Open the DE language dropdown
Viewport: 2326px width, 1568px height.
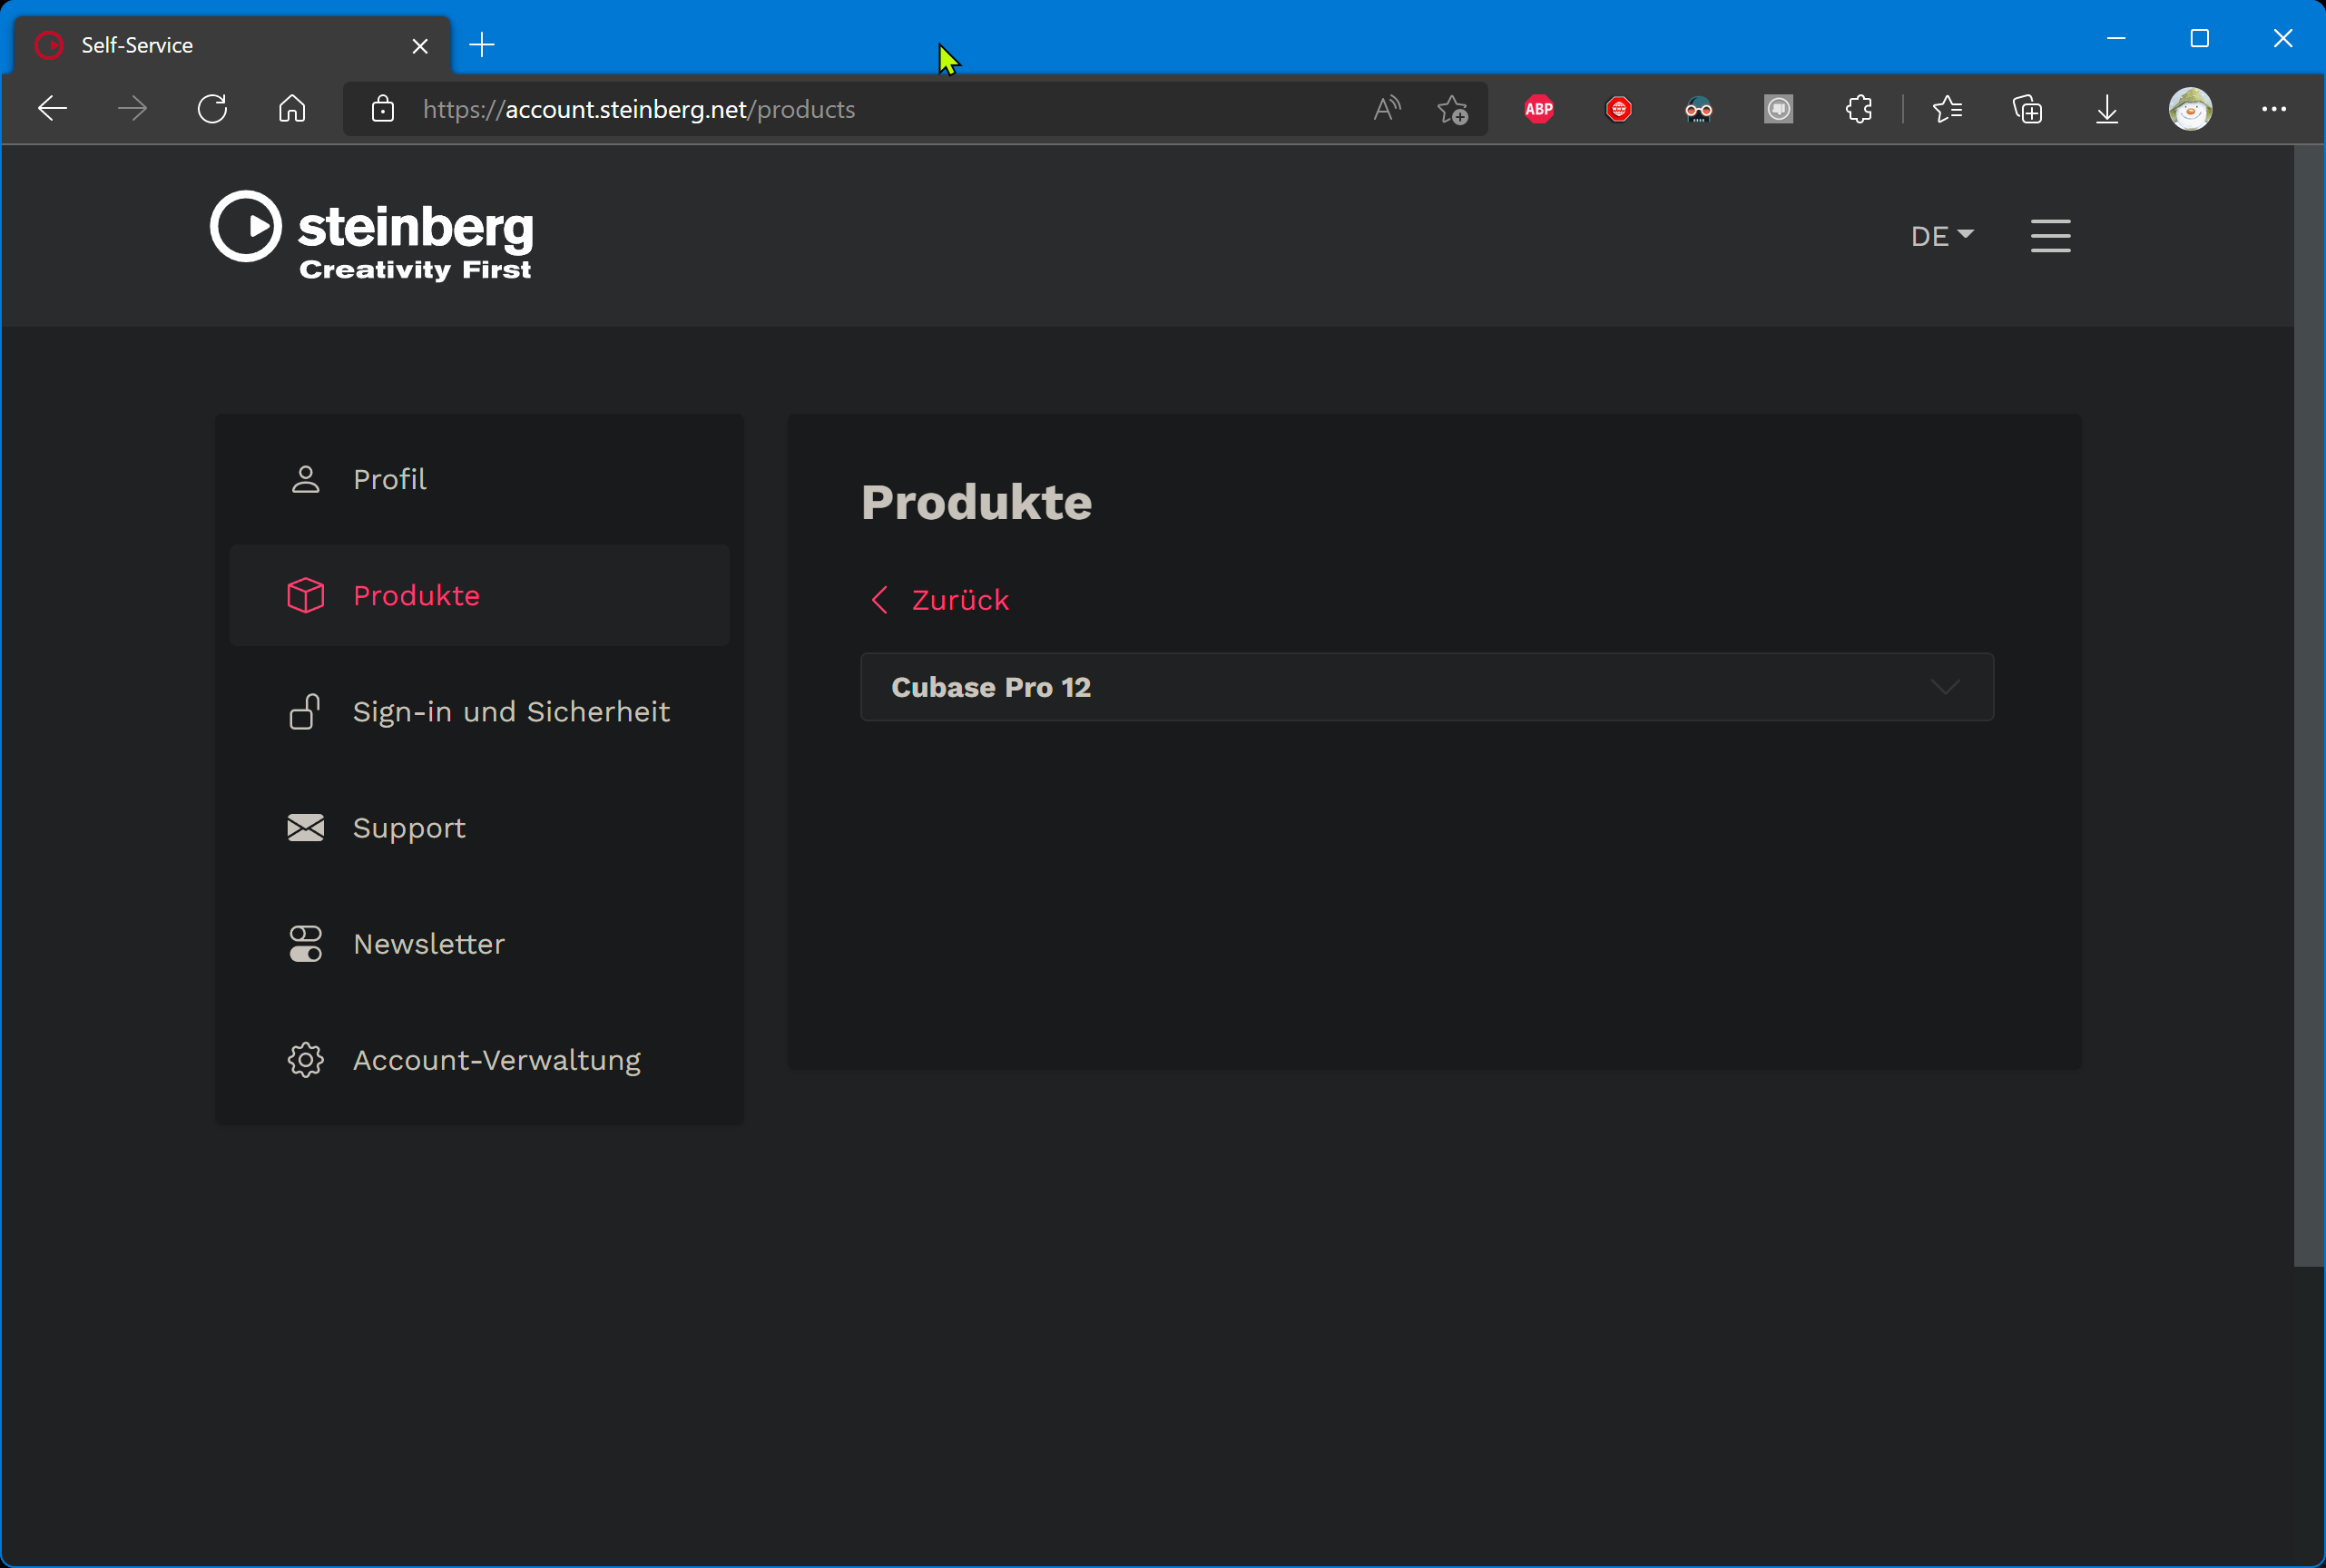[1941, 236]
